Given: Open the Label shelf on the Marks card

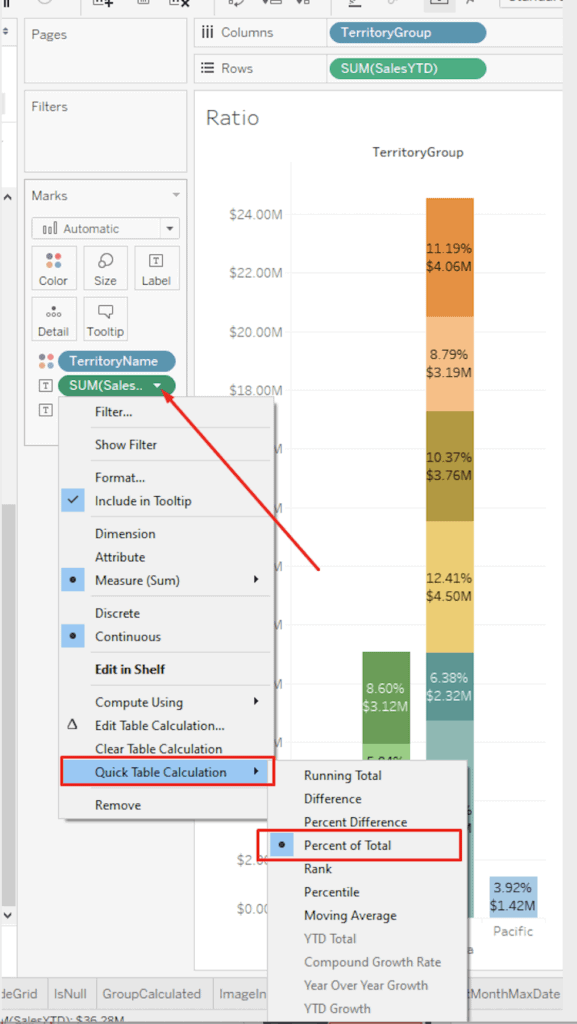Looking at the screenshot, I should click(156, 268).
